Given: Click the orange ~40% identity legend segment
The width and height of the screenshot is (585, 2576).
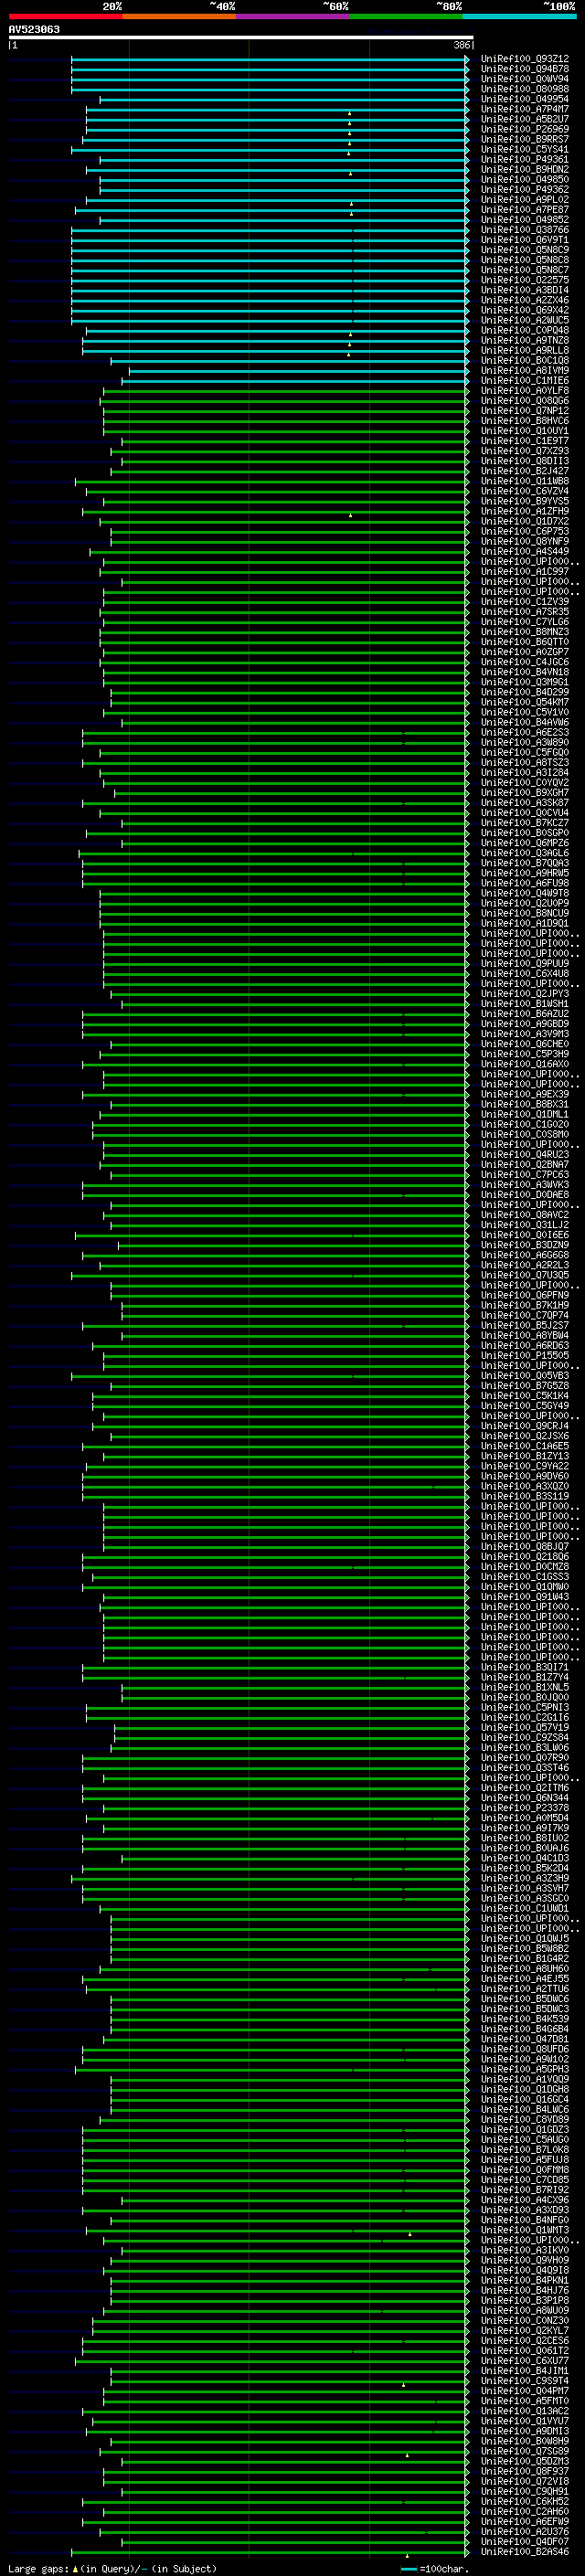Looking at the screenshot, I should (x=179, y=17).
